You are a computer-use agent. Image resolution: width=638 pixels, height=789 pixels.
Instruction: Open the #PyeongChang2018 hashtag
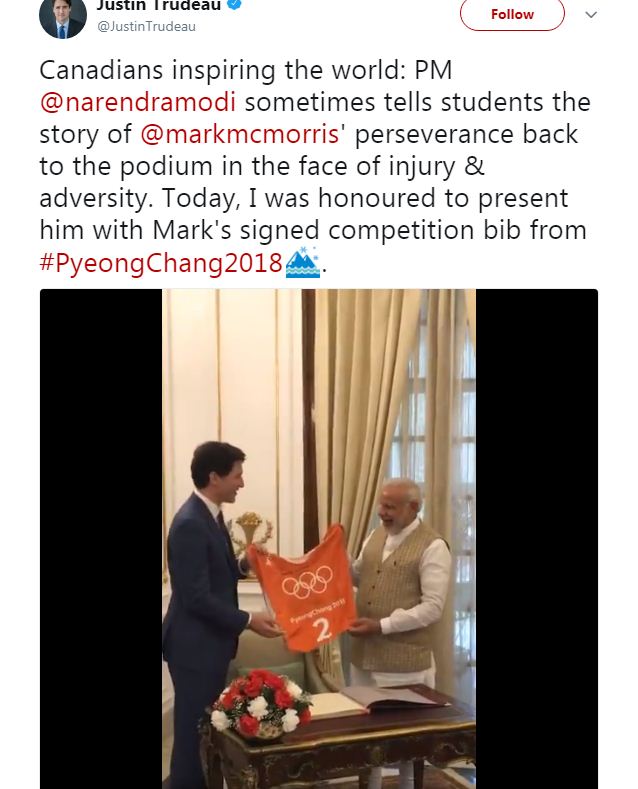[x=161, y=263]
